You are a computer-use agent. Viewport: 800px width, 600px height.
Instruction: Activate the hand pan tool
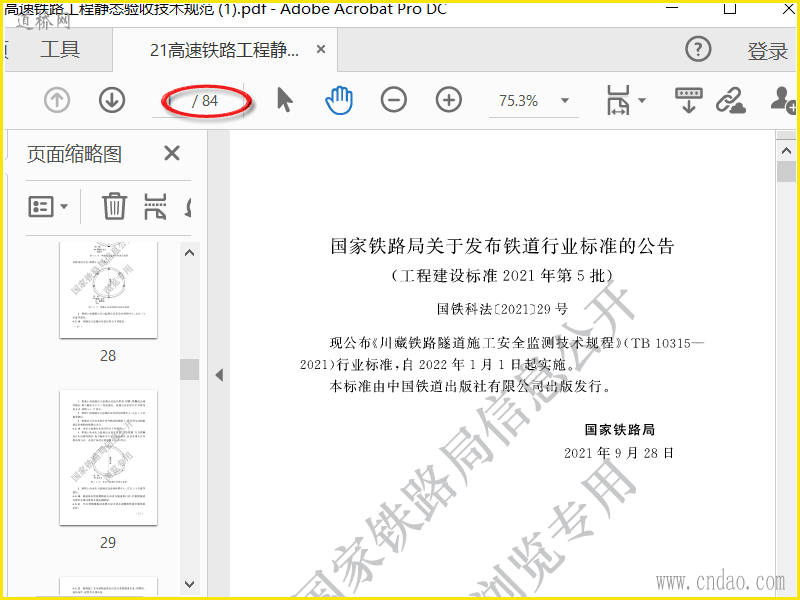tap(339, 100)
